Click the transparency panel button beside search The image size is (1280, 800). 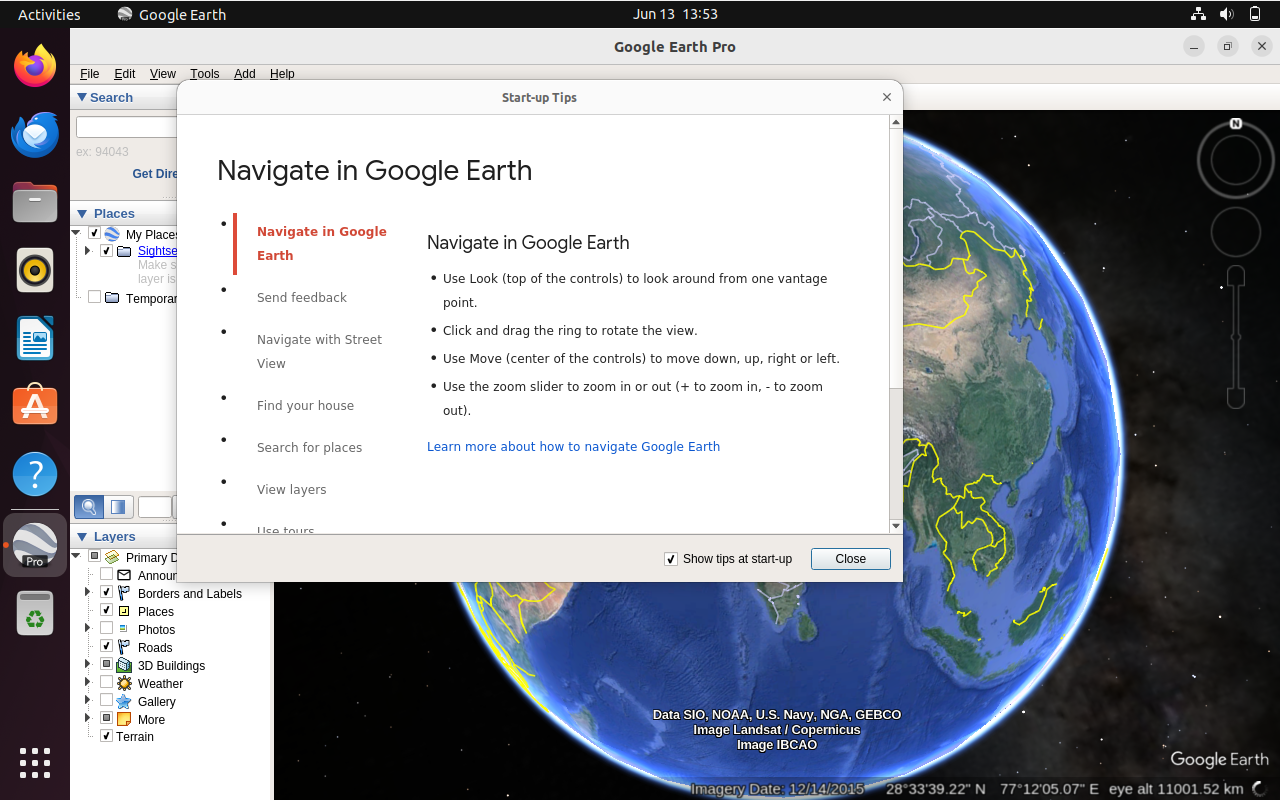tap(119, 507)
